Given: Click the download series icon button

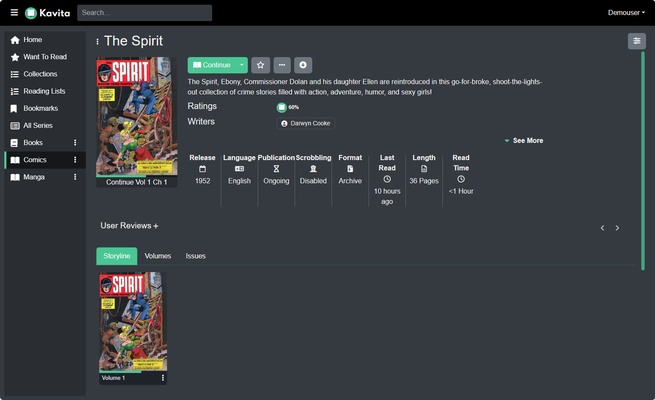Looking at the screenshot, I should coord(303,65).
